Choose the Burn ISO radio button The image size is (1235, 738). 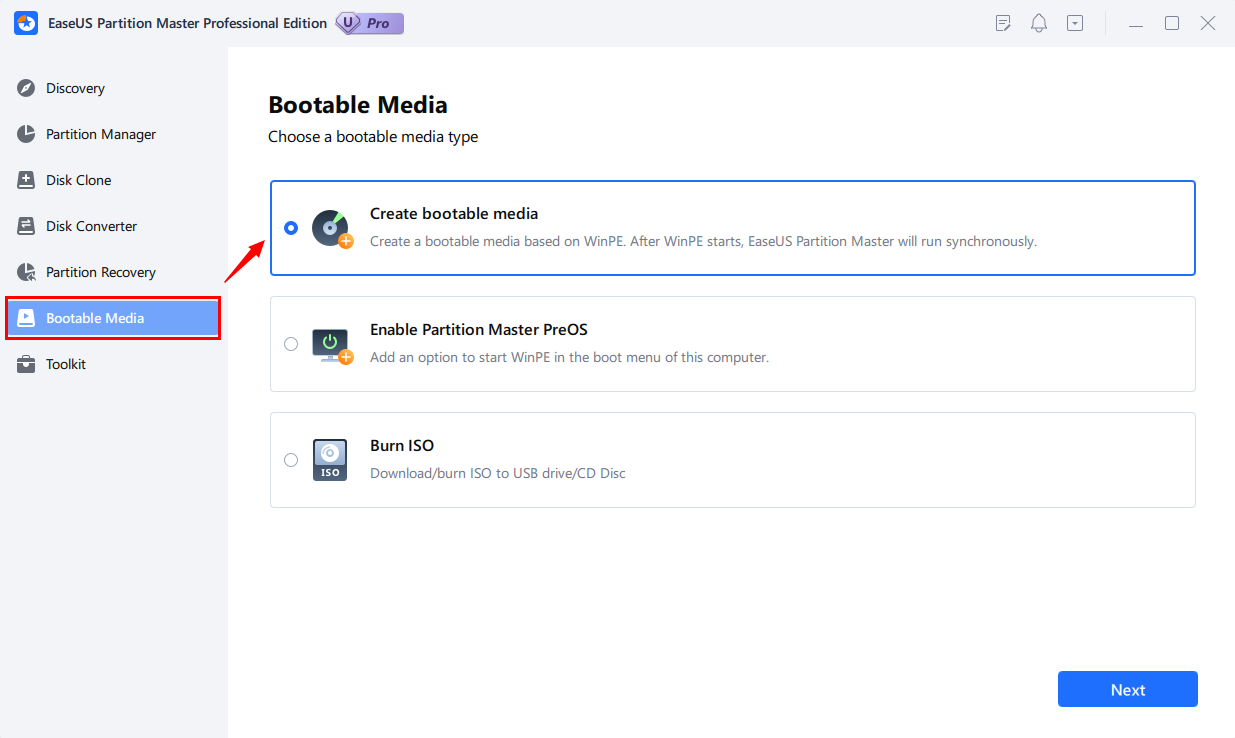click(291, 460)
